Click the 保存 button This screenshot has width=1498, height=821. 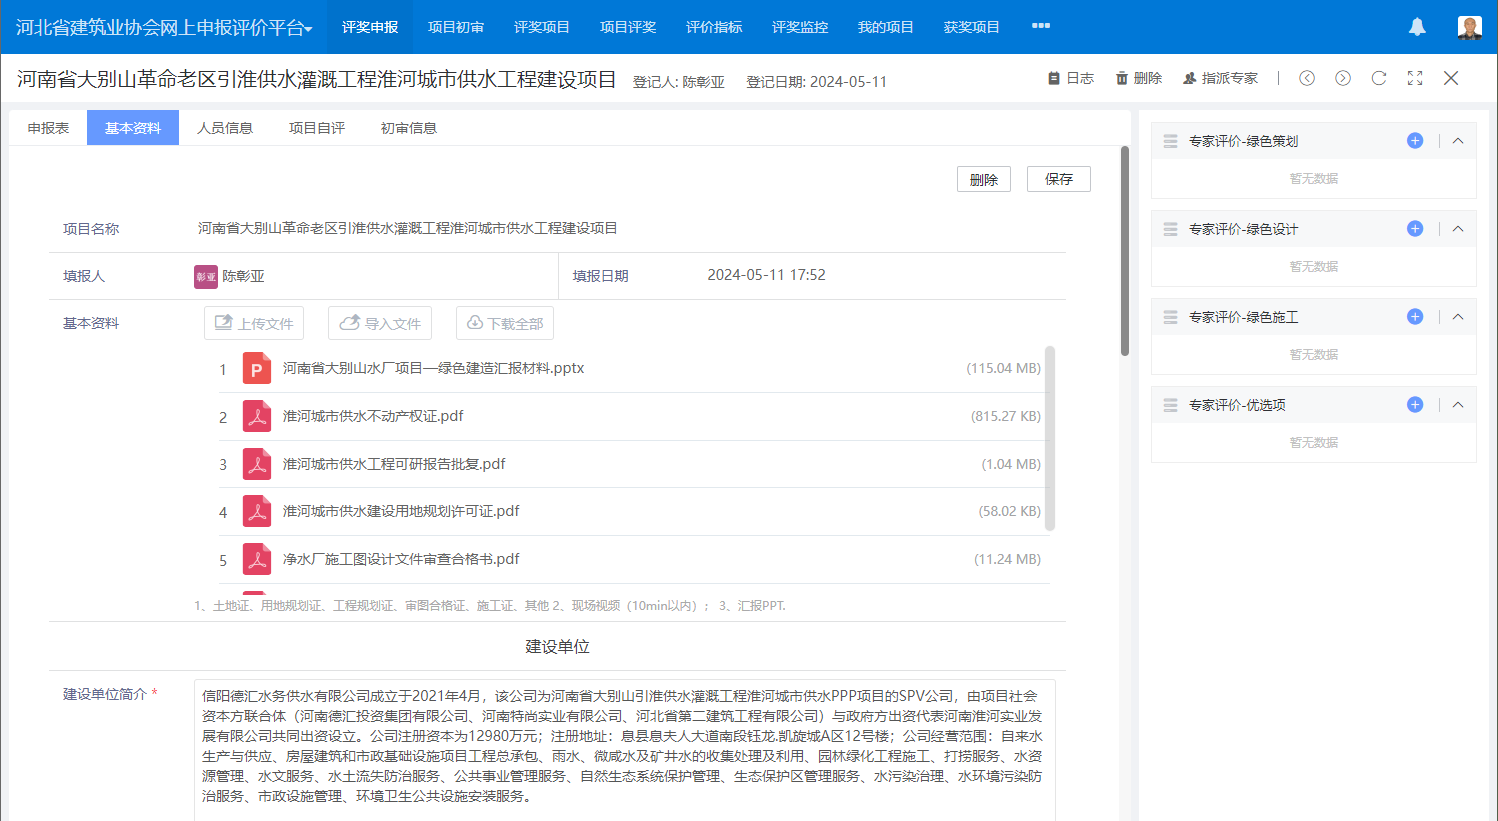(1058, 179)
